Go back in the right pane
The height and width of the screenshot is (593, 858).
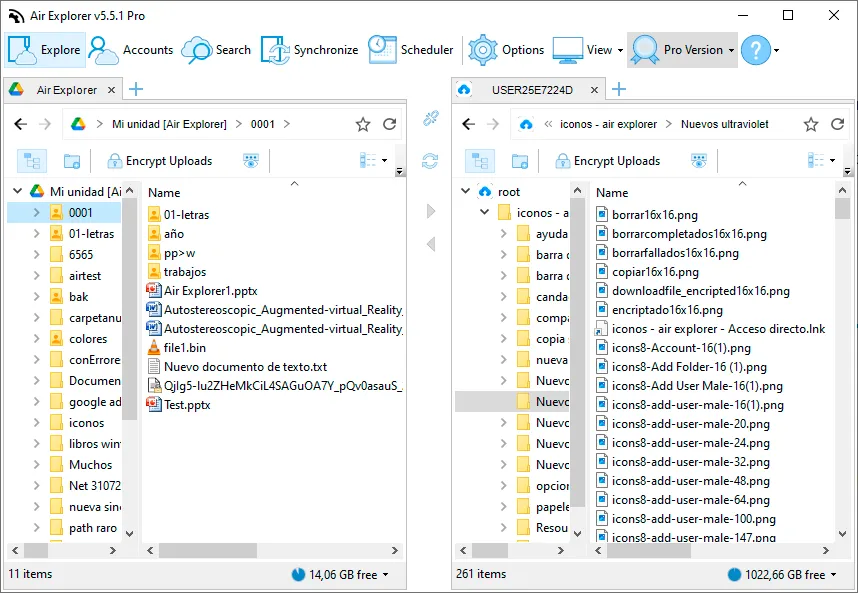point(469,124)
